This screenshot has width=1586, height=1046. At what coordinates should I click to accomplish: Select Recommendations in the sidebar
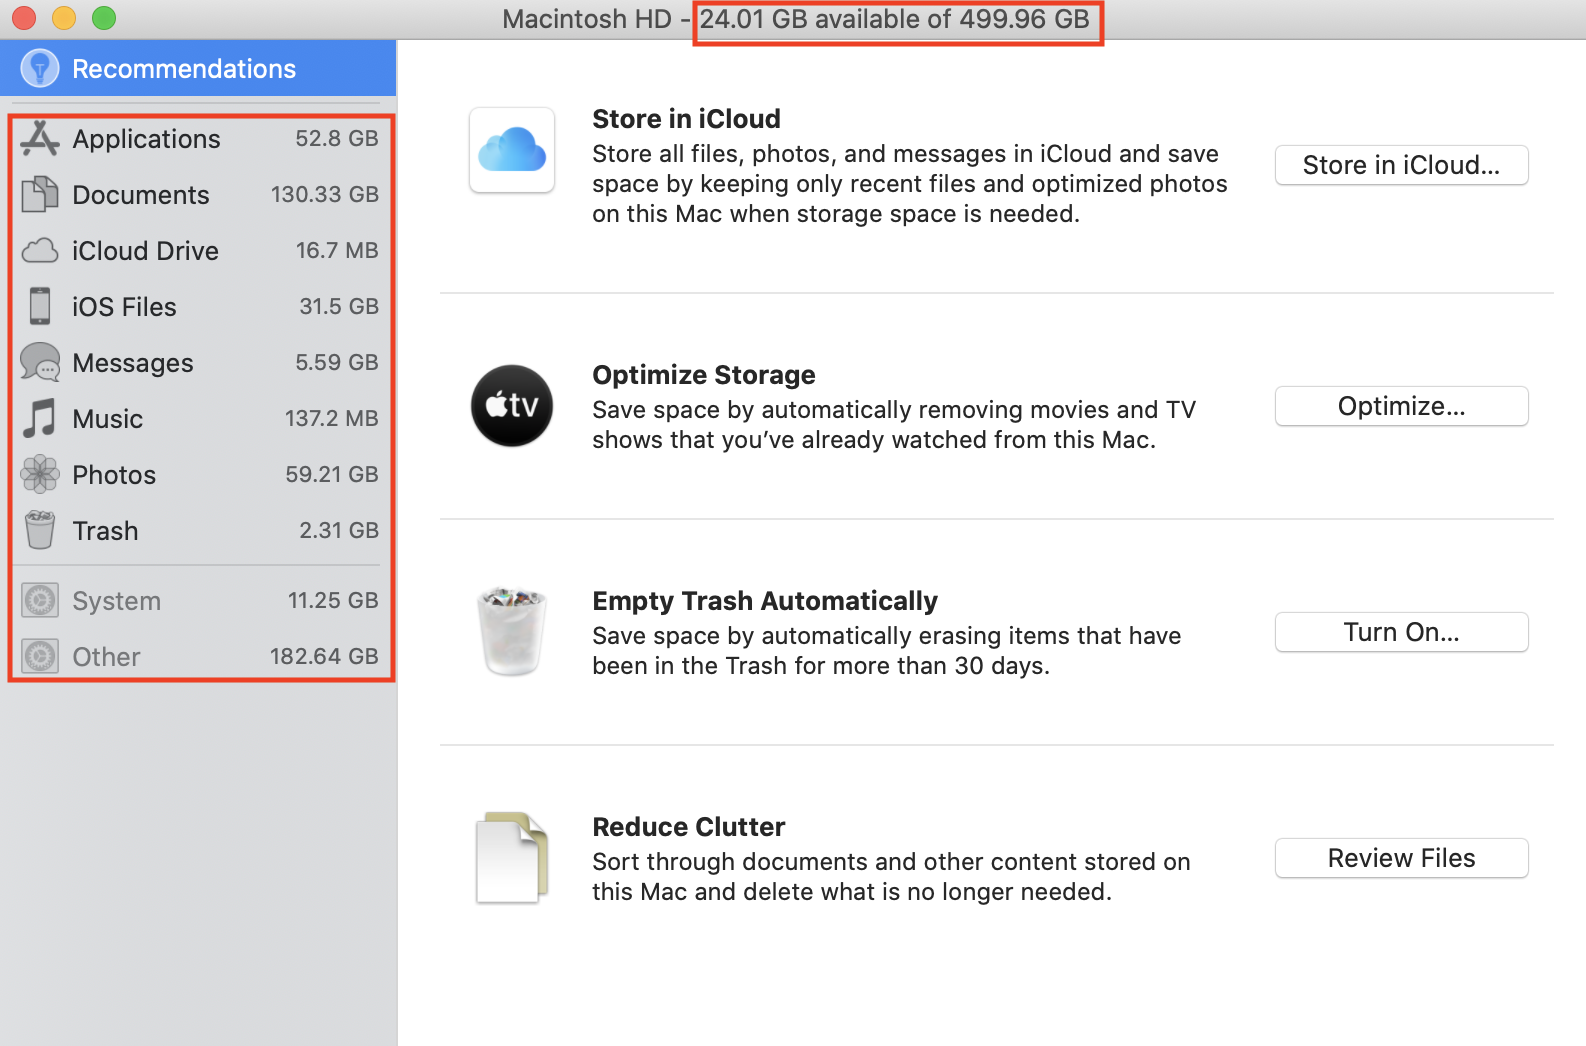click(x=198, y=68)
